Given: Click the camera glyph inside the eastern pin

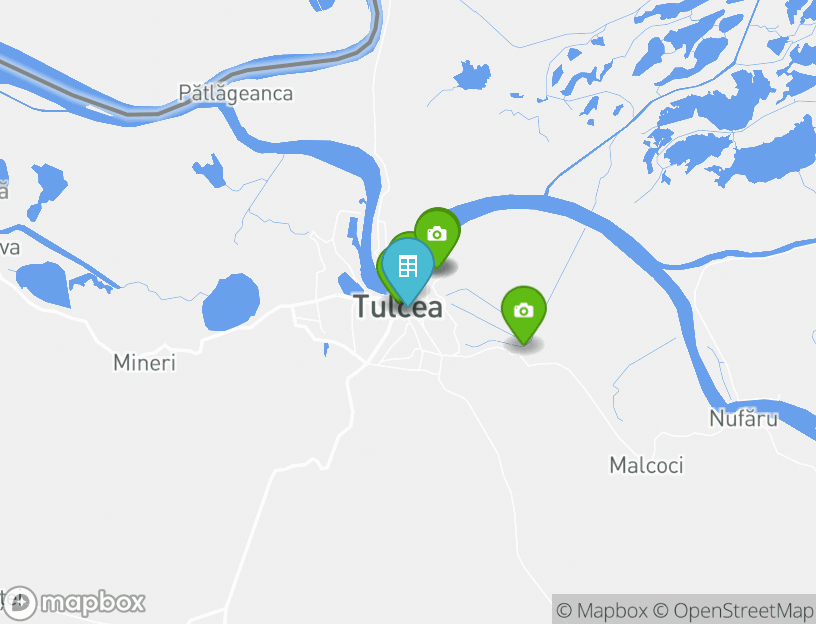Looking at the screenshot, I should tap(524, 311).
